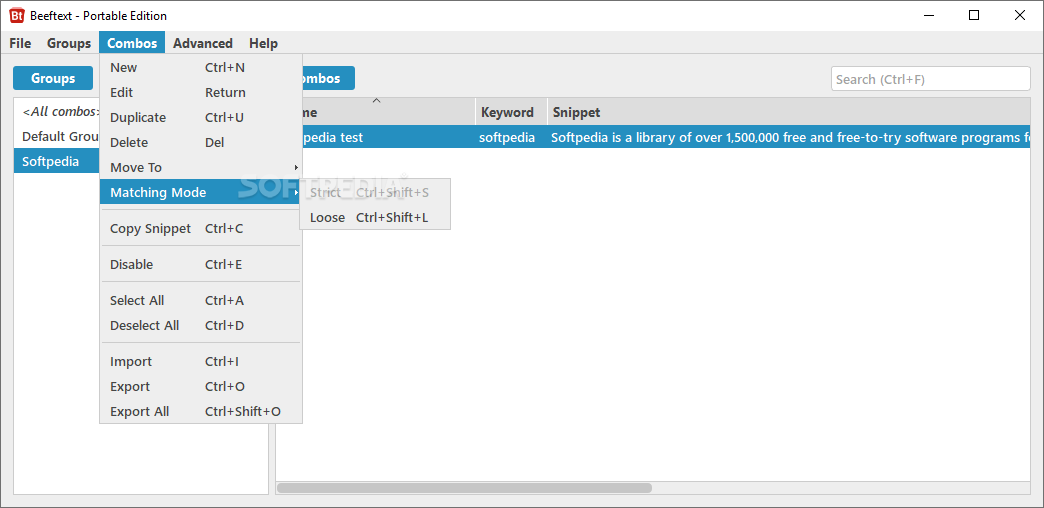
Task: Click the Softpedia snippet text cell
Action: (x=789, y=138)
